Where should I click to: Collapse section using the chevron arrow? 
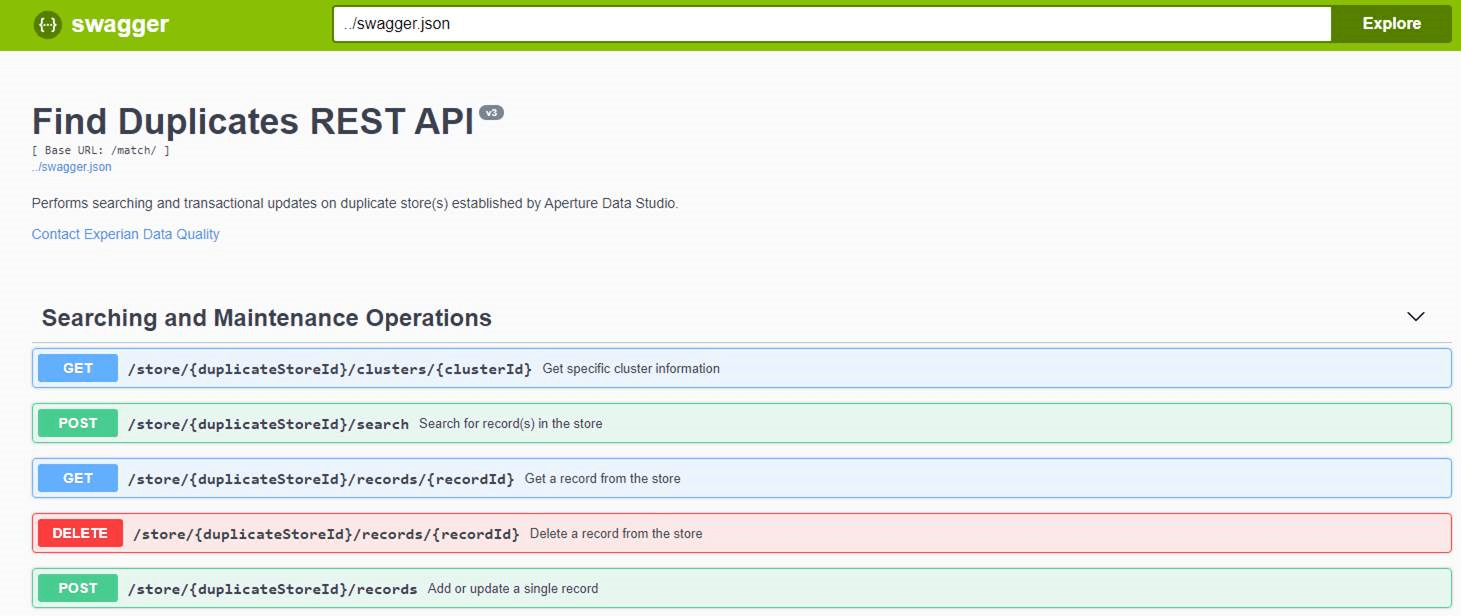(x=1415, y=317)
